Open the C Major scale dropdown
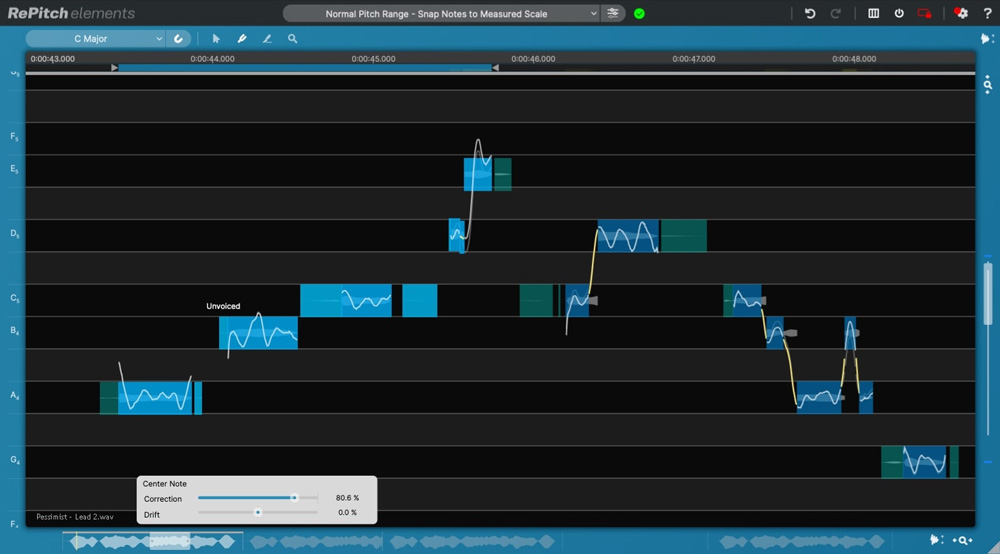Viewport: 1000px width, 554px height. point(95,39)
